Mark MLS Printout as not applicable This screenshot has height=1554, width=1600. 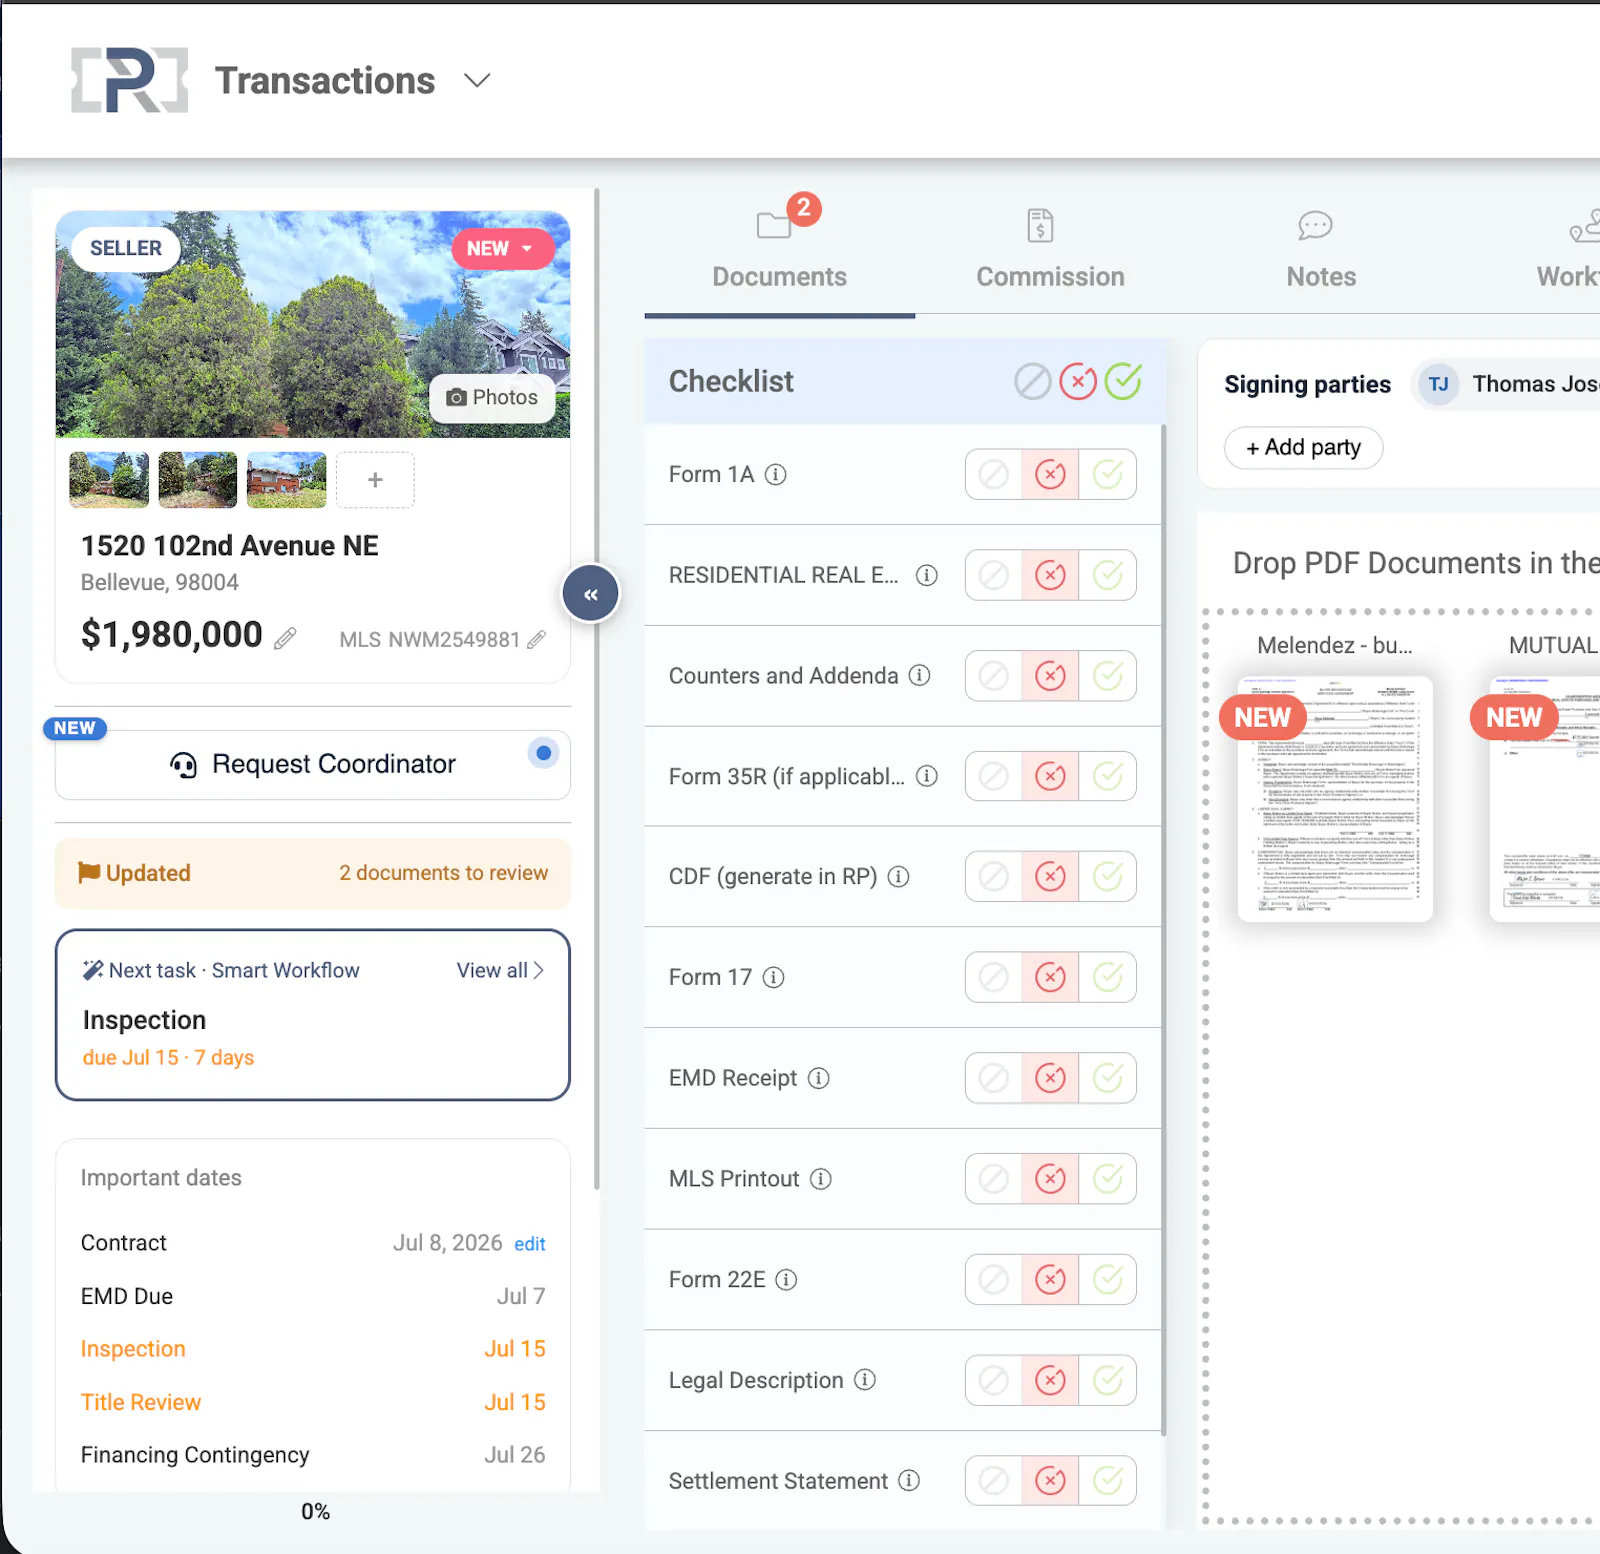pyautogui.click(x=994, y=1179)
